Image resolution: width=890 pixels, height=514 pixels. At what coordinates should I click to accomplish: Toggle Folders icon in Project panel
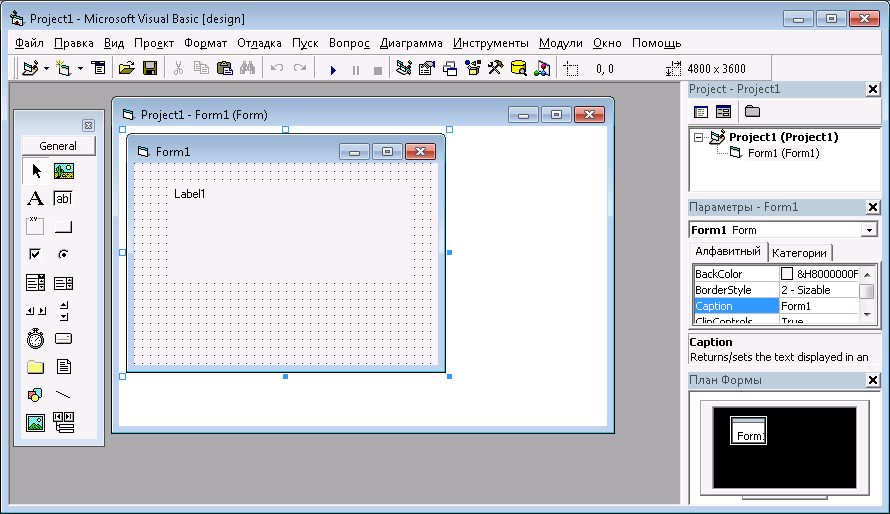(753, 112)
